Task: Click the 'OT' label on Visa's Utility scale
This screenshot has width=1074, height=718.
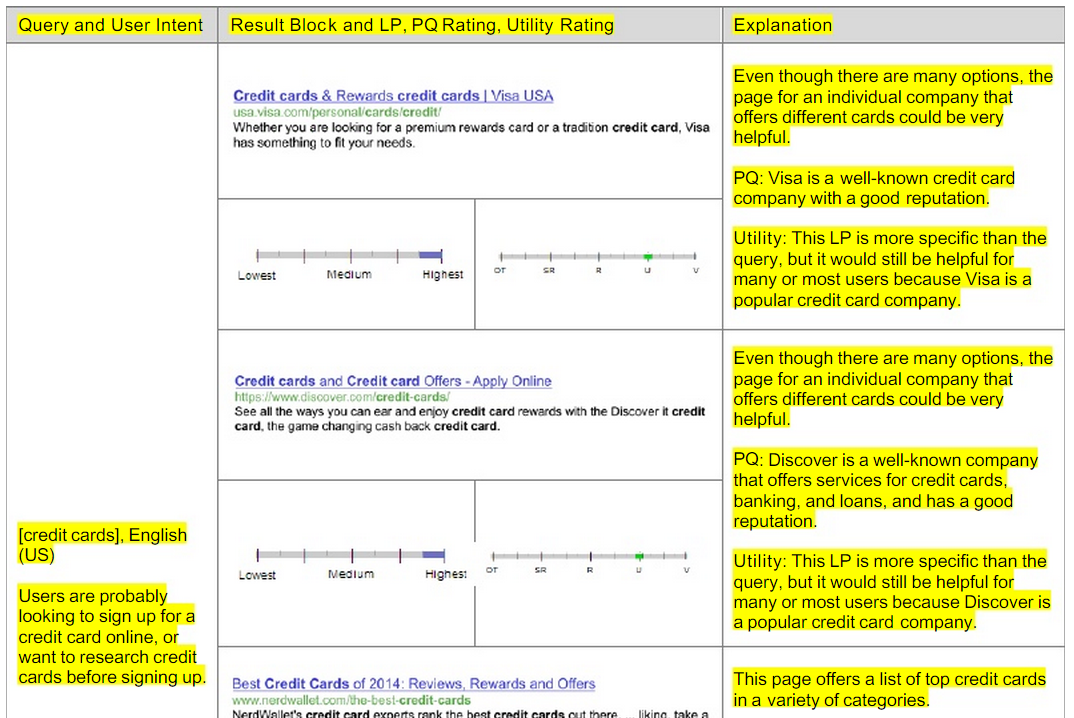Action: 500,271
